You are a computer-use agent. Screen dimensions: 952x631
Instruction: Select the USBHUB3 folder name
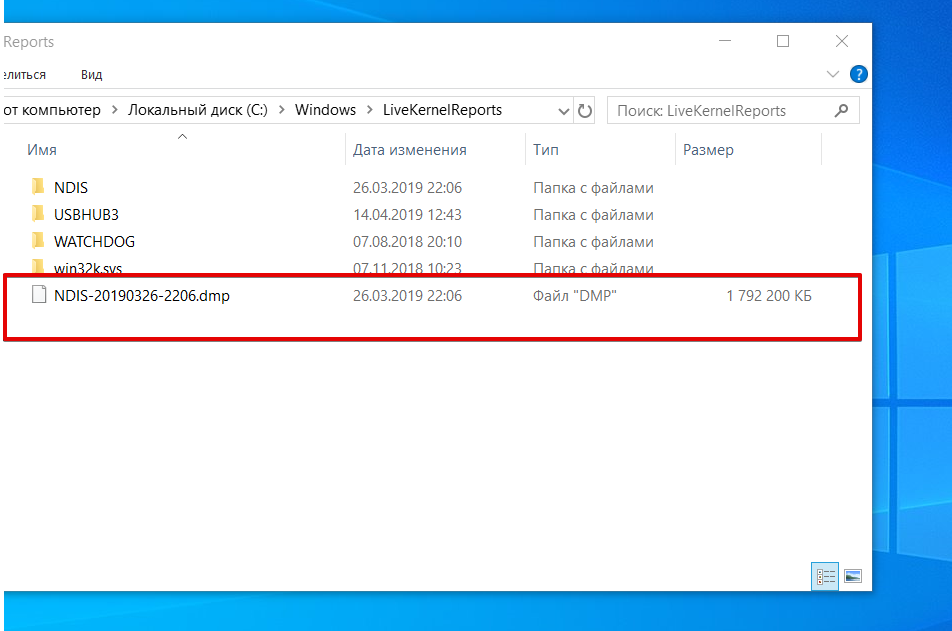pos(86,214)
